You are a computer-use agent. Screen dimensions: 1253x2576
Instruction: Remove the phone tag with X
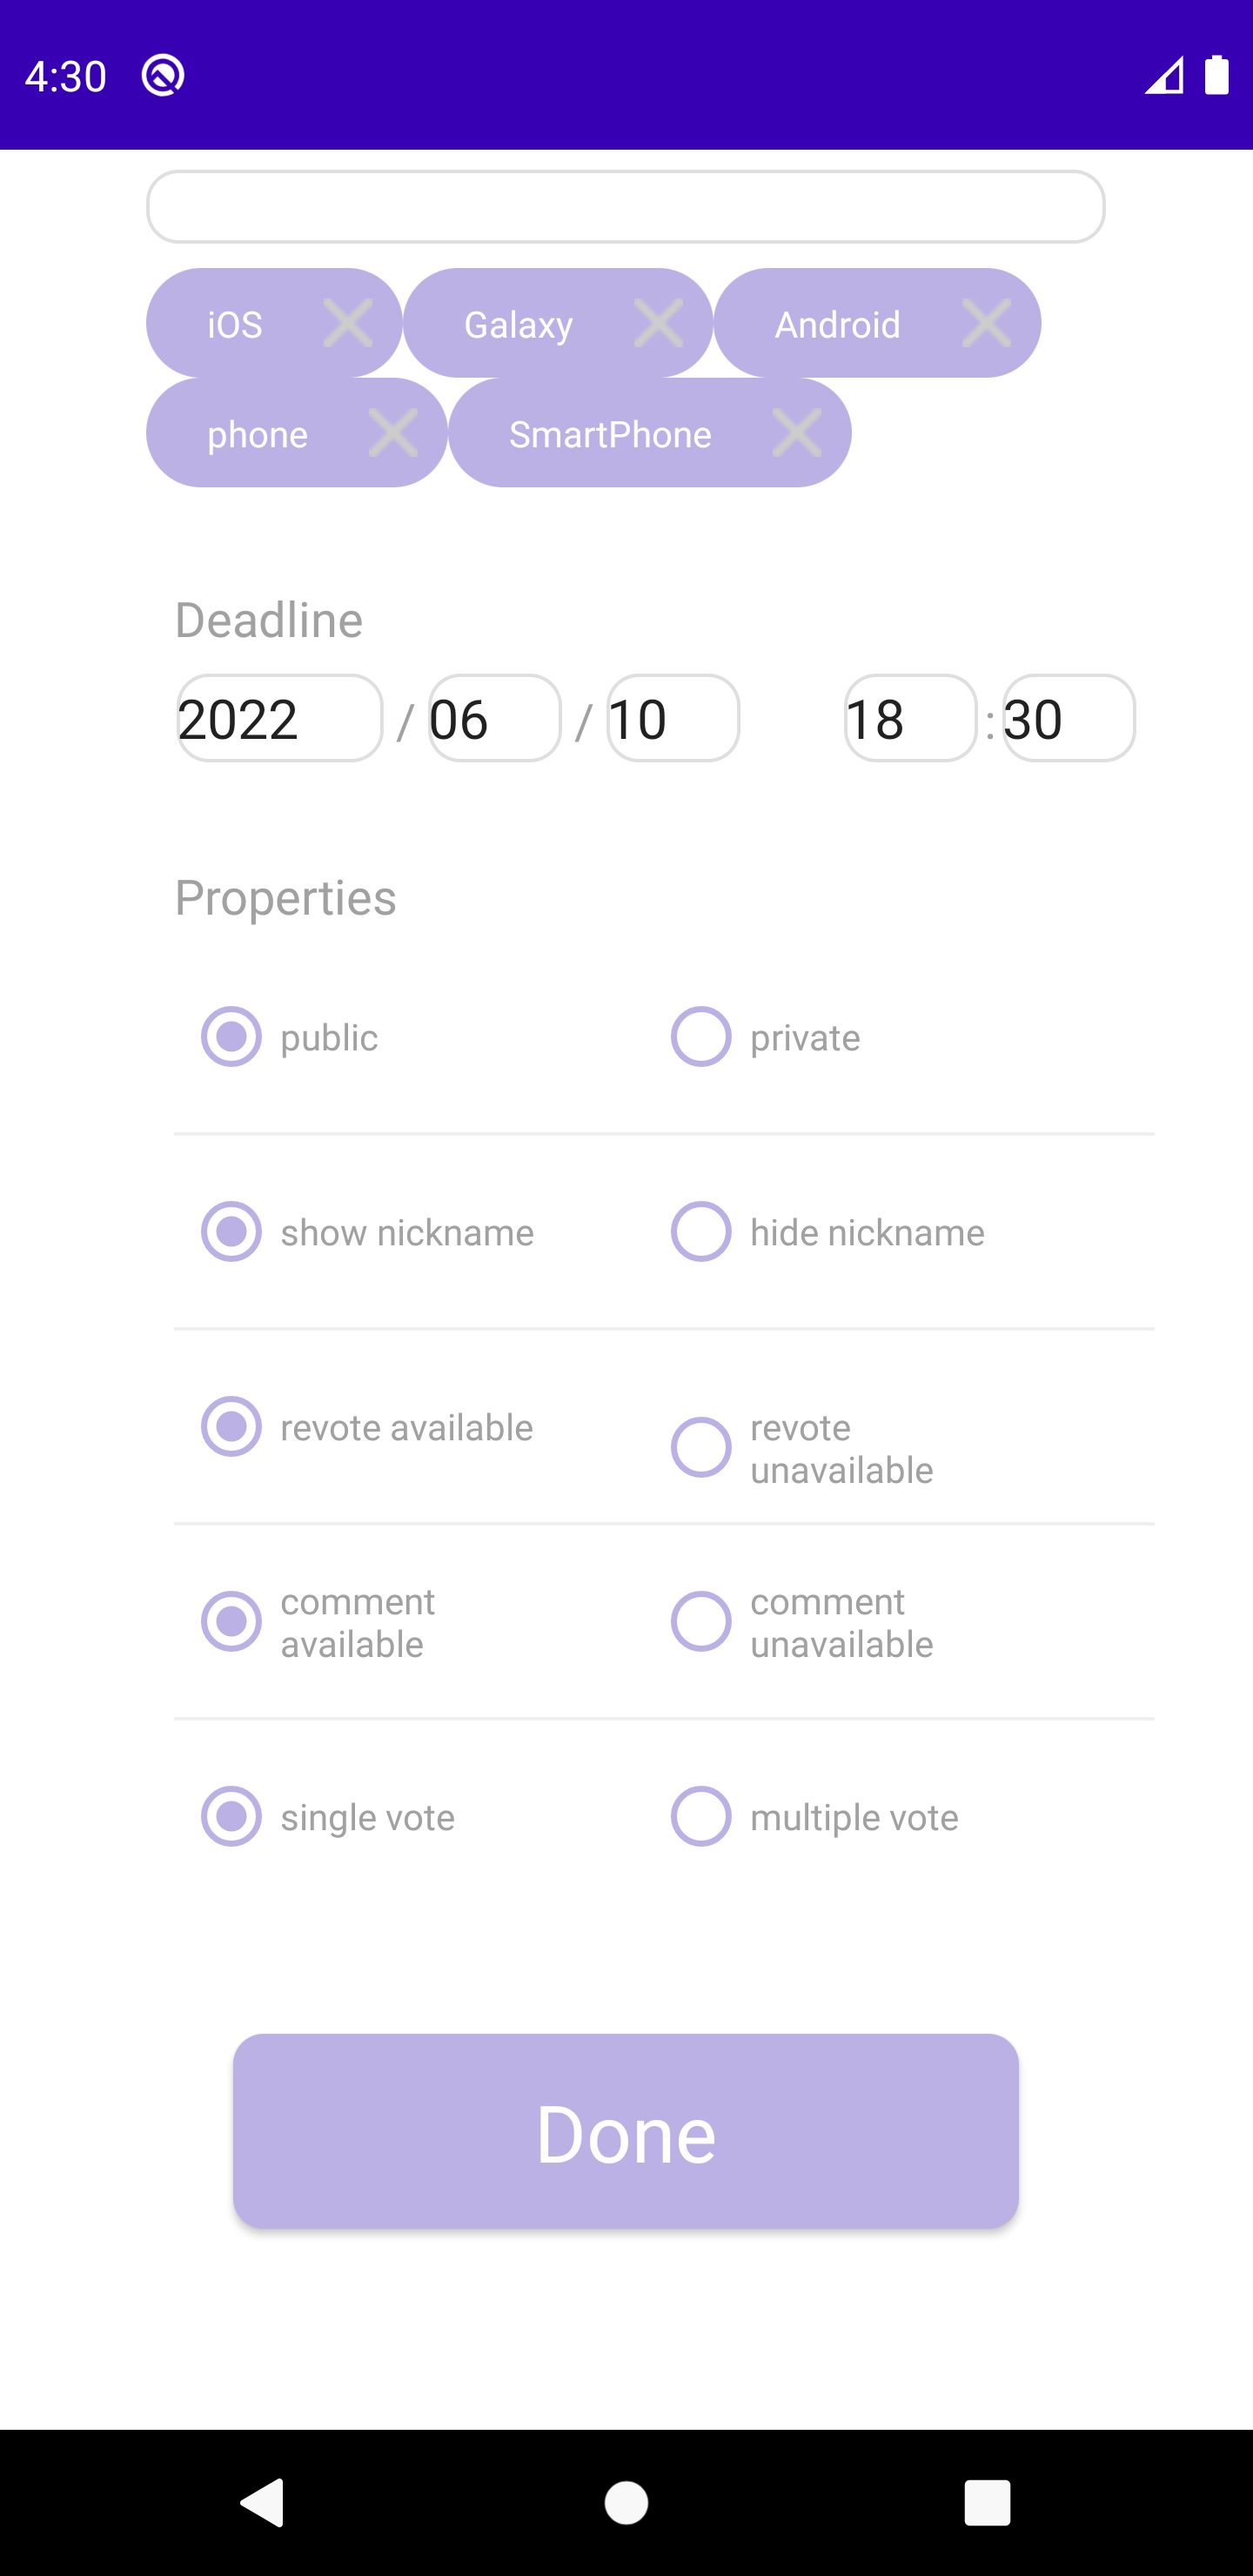pos(393,433)
